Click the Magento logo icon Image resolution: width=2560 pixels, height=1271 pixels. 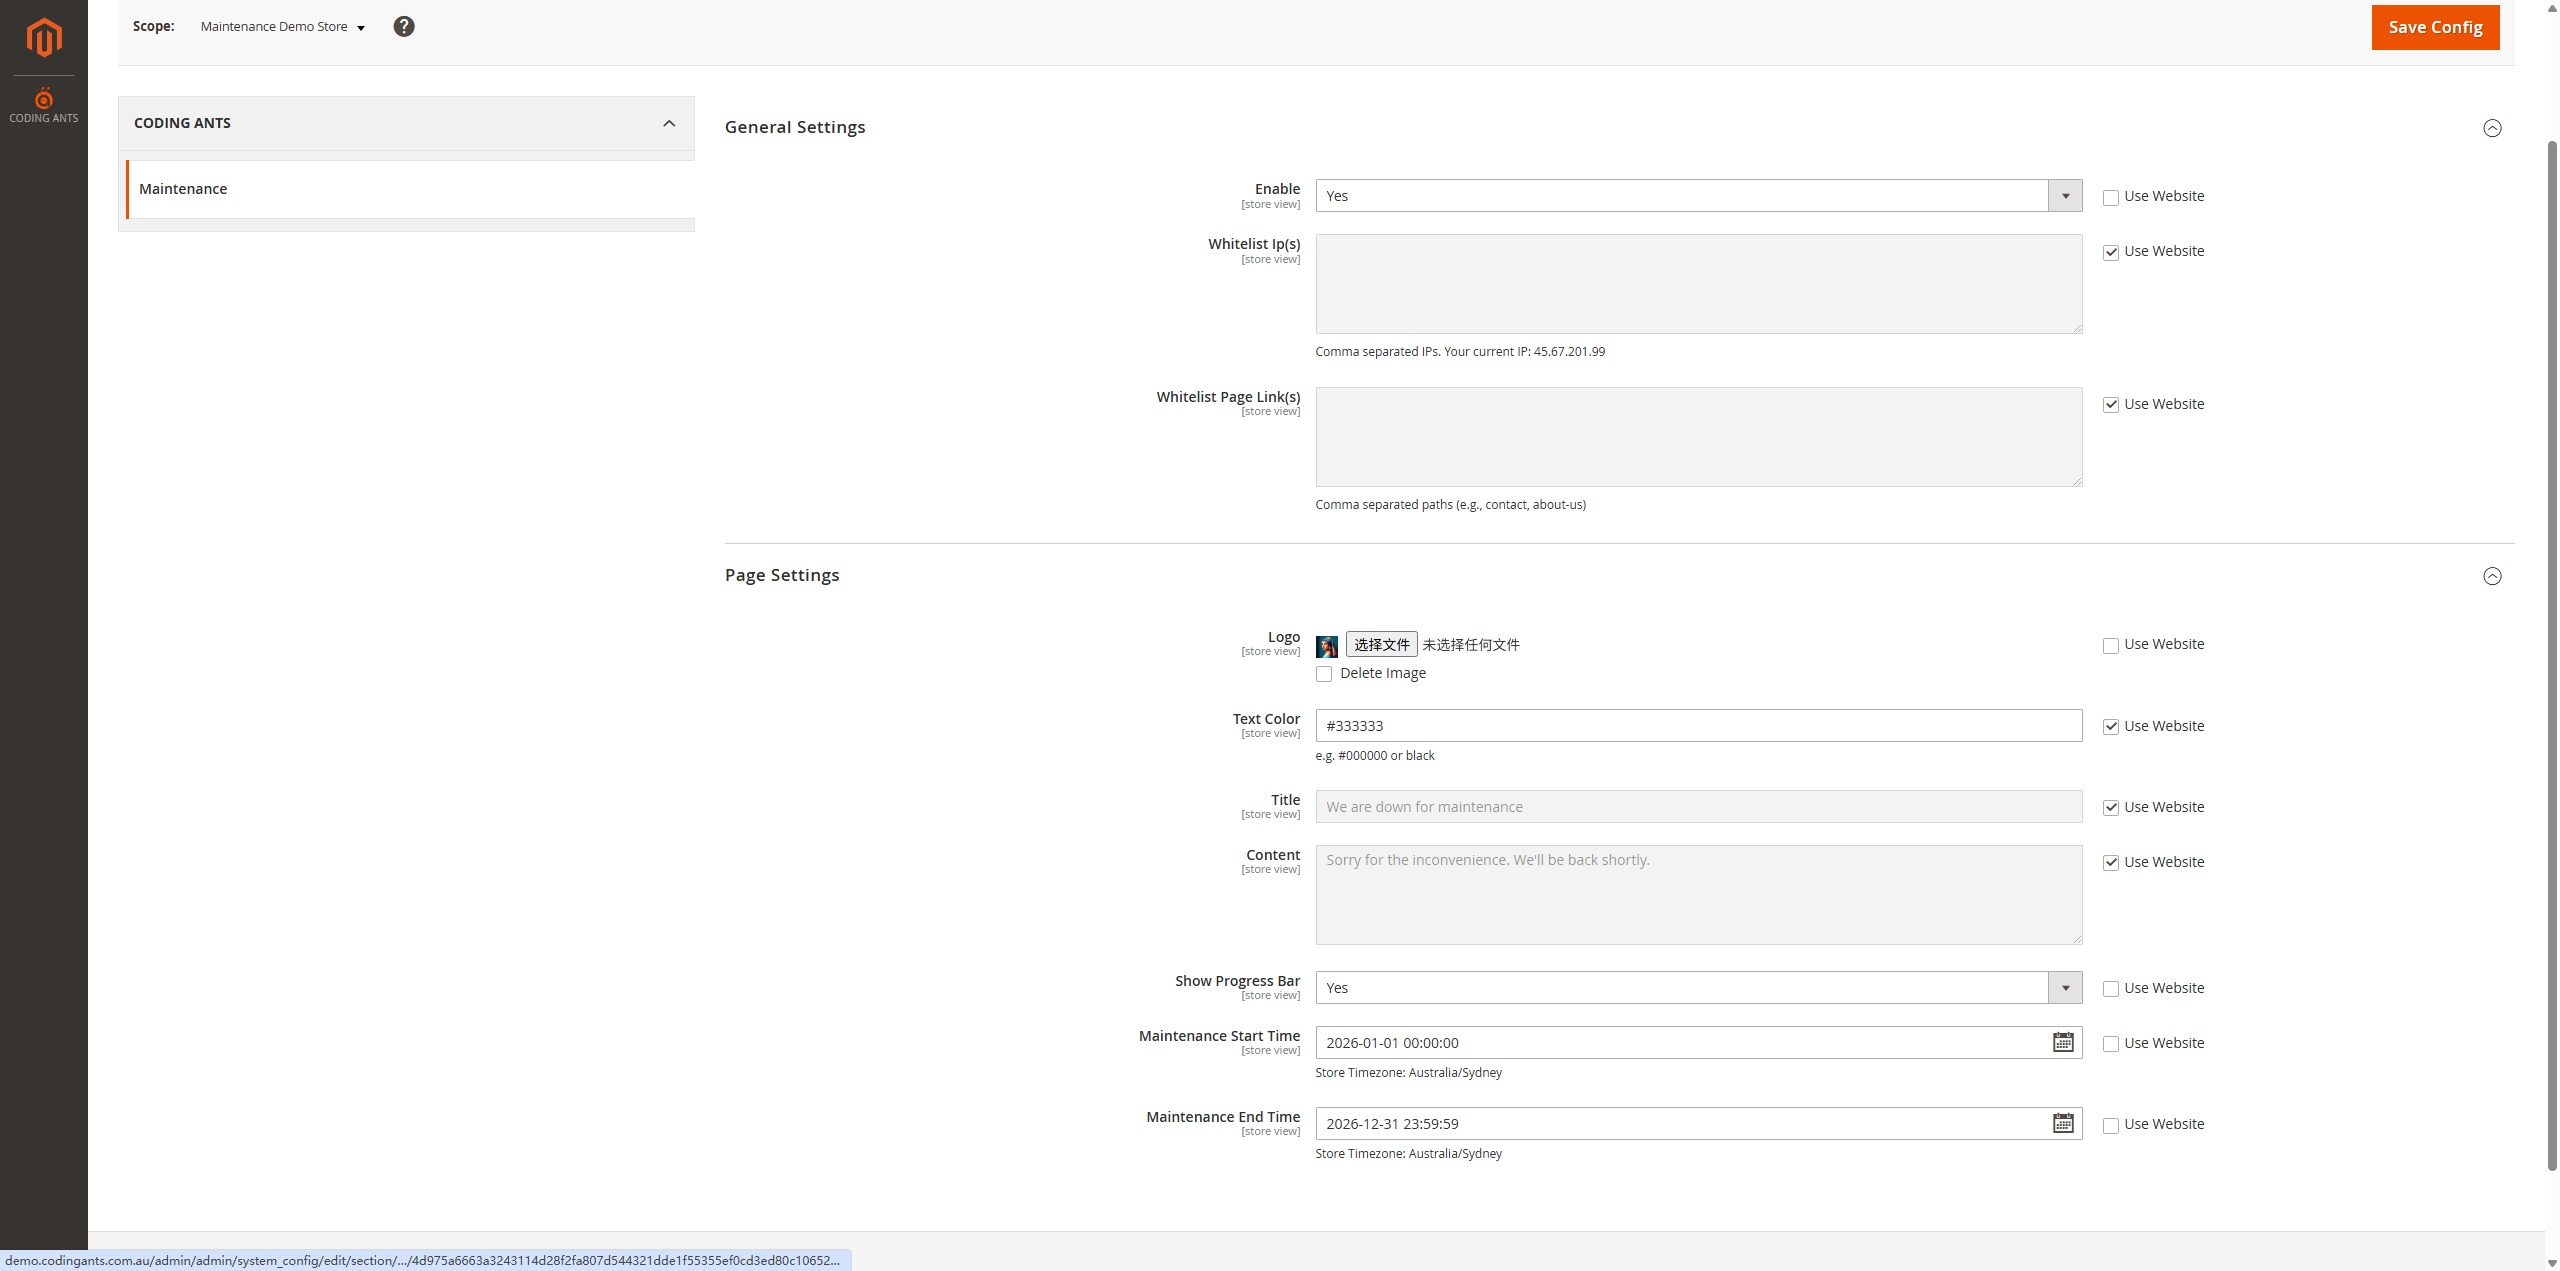[43, 38]
